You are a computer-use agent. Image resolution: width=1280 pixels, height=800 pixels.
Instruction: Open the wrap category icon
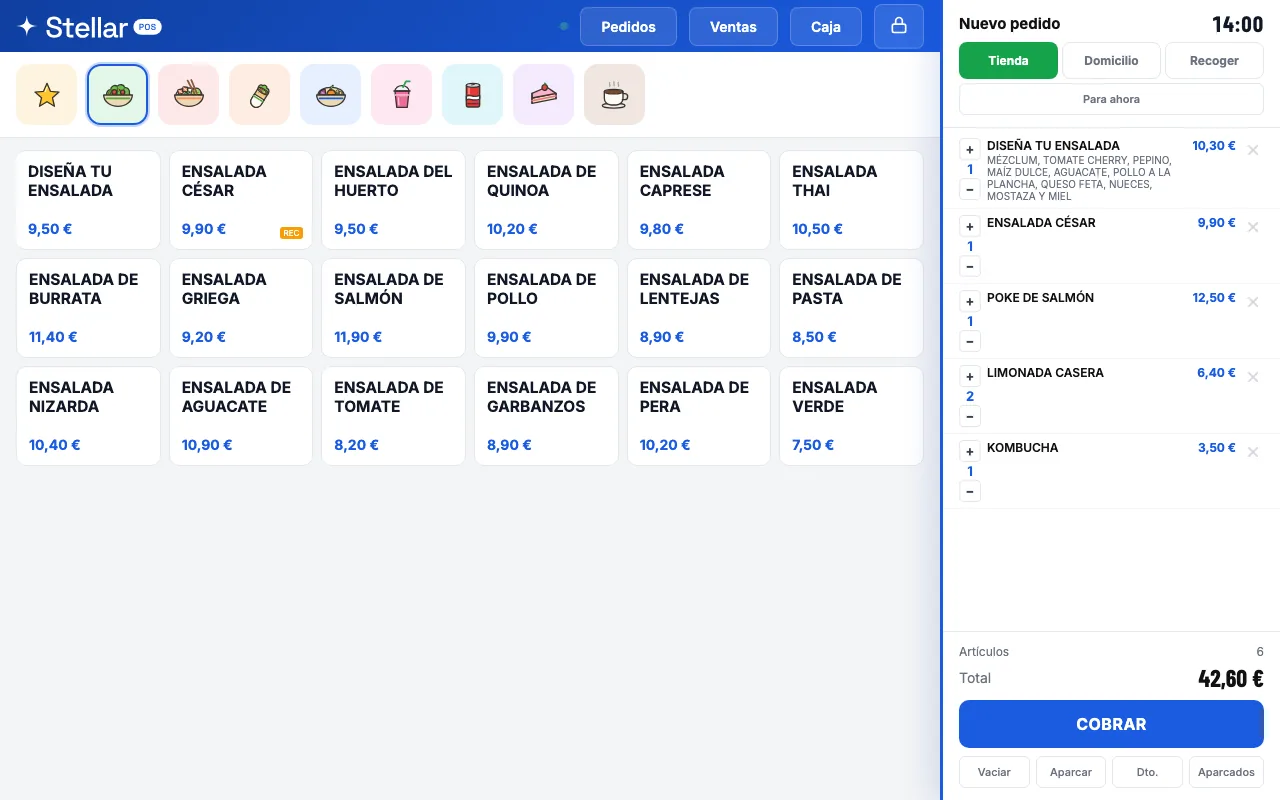point(260,95)
